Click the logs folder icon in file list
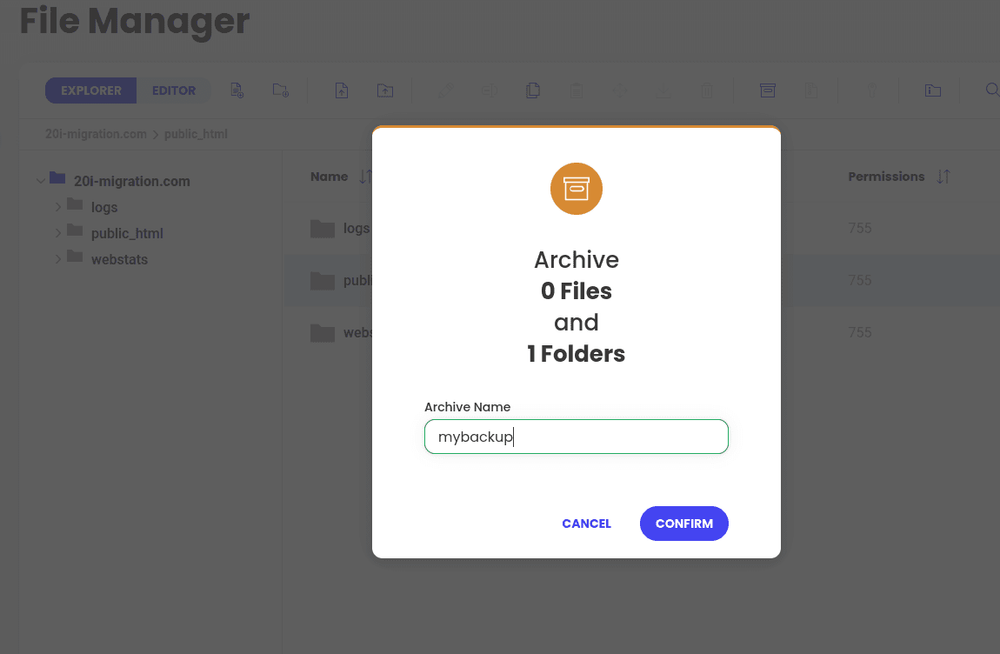Screen dimensions: 1000x654 point(323,228)
